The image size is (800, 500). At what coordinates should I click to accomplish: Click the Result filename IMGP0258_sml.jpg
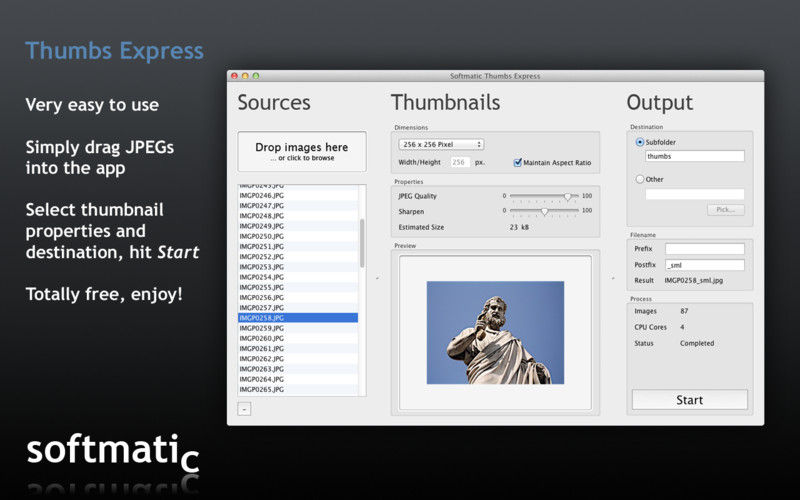[x=694, y=281]
